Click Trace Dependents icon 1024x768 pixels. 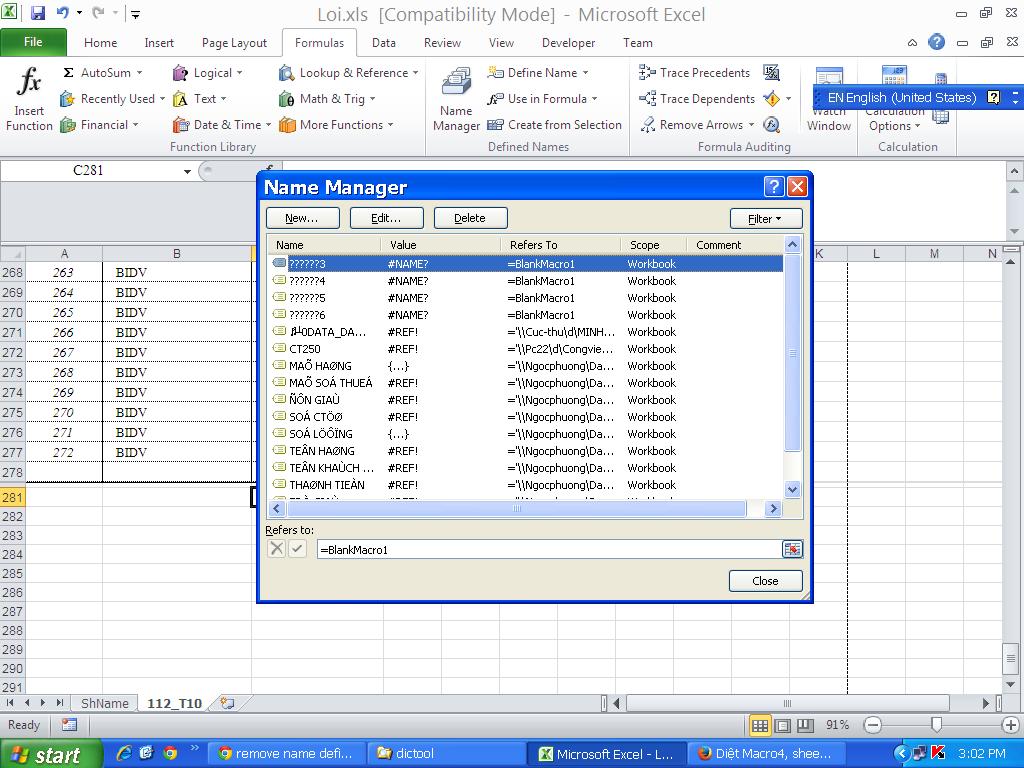[647, 99]
